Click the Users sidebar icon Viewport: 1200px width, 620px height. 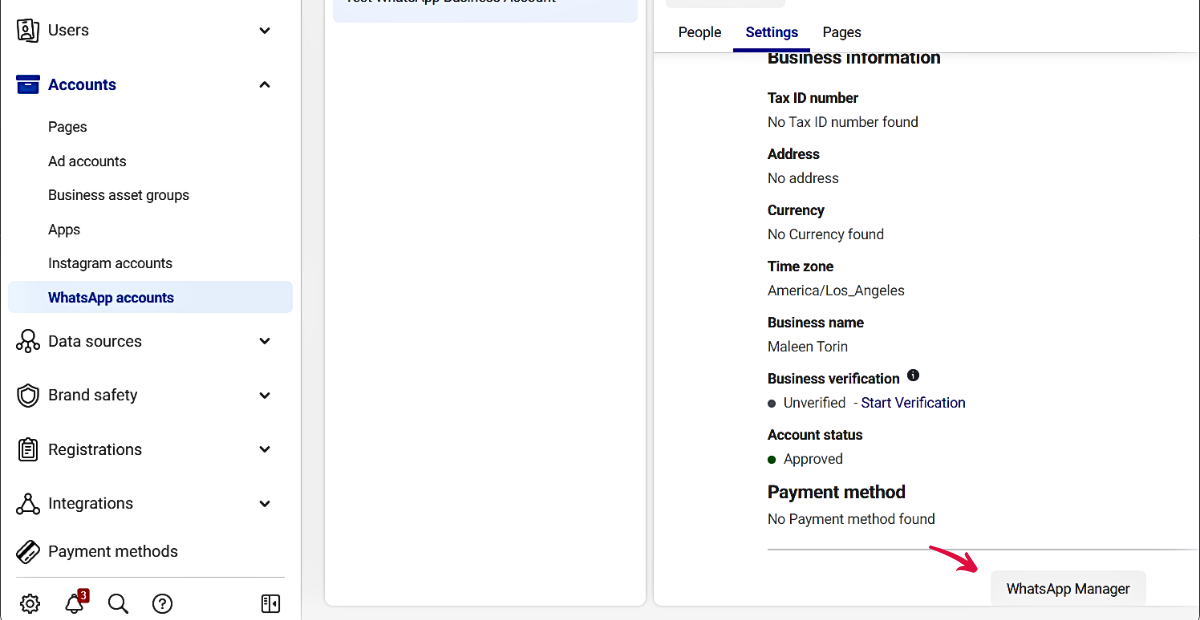click(x=28, y=30)
